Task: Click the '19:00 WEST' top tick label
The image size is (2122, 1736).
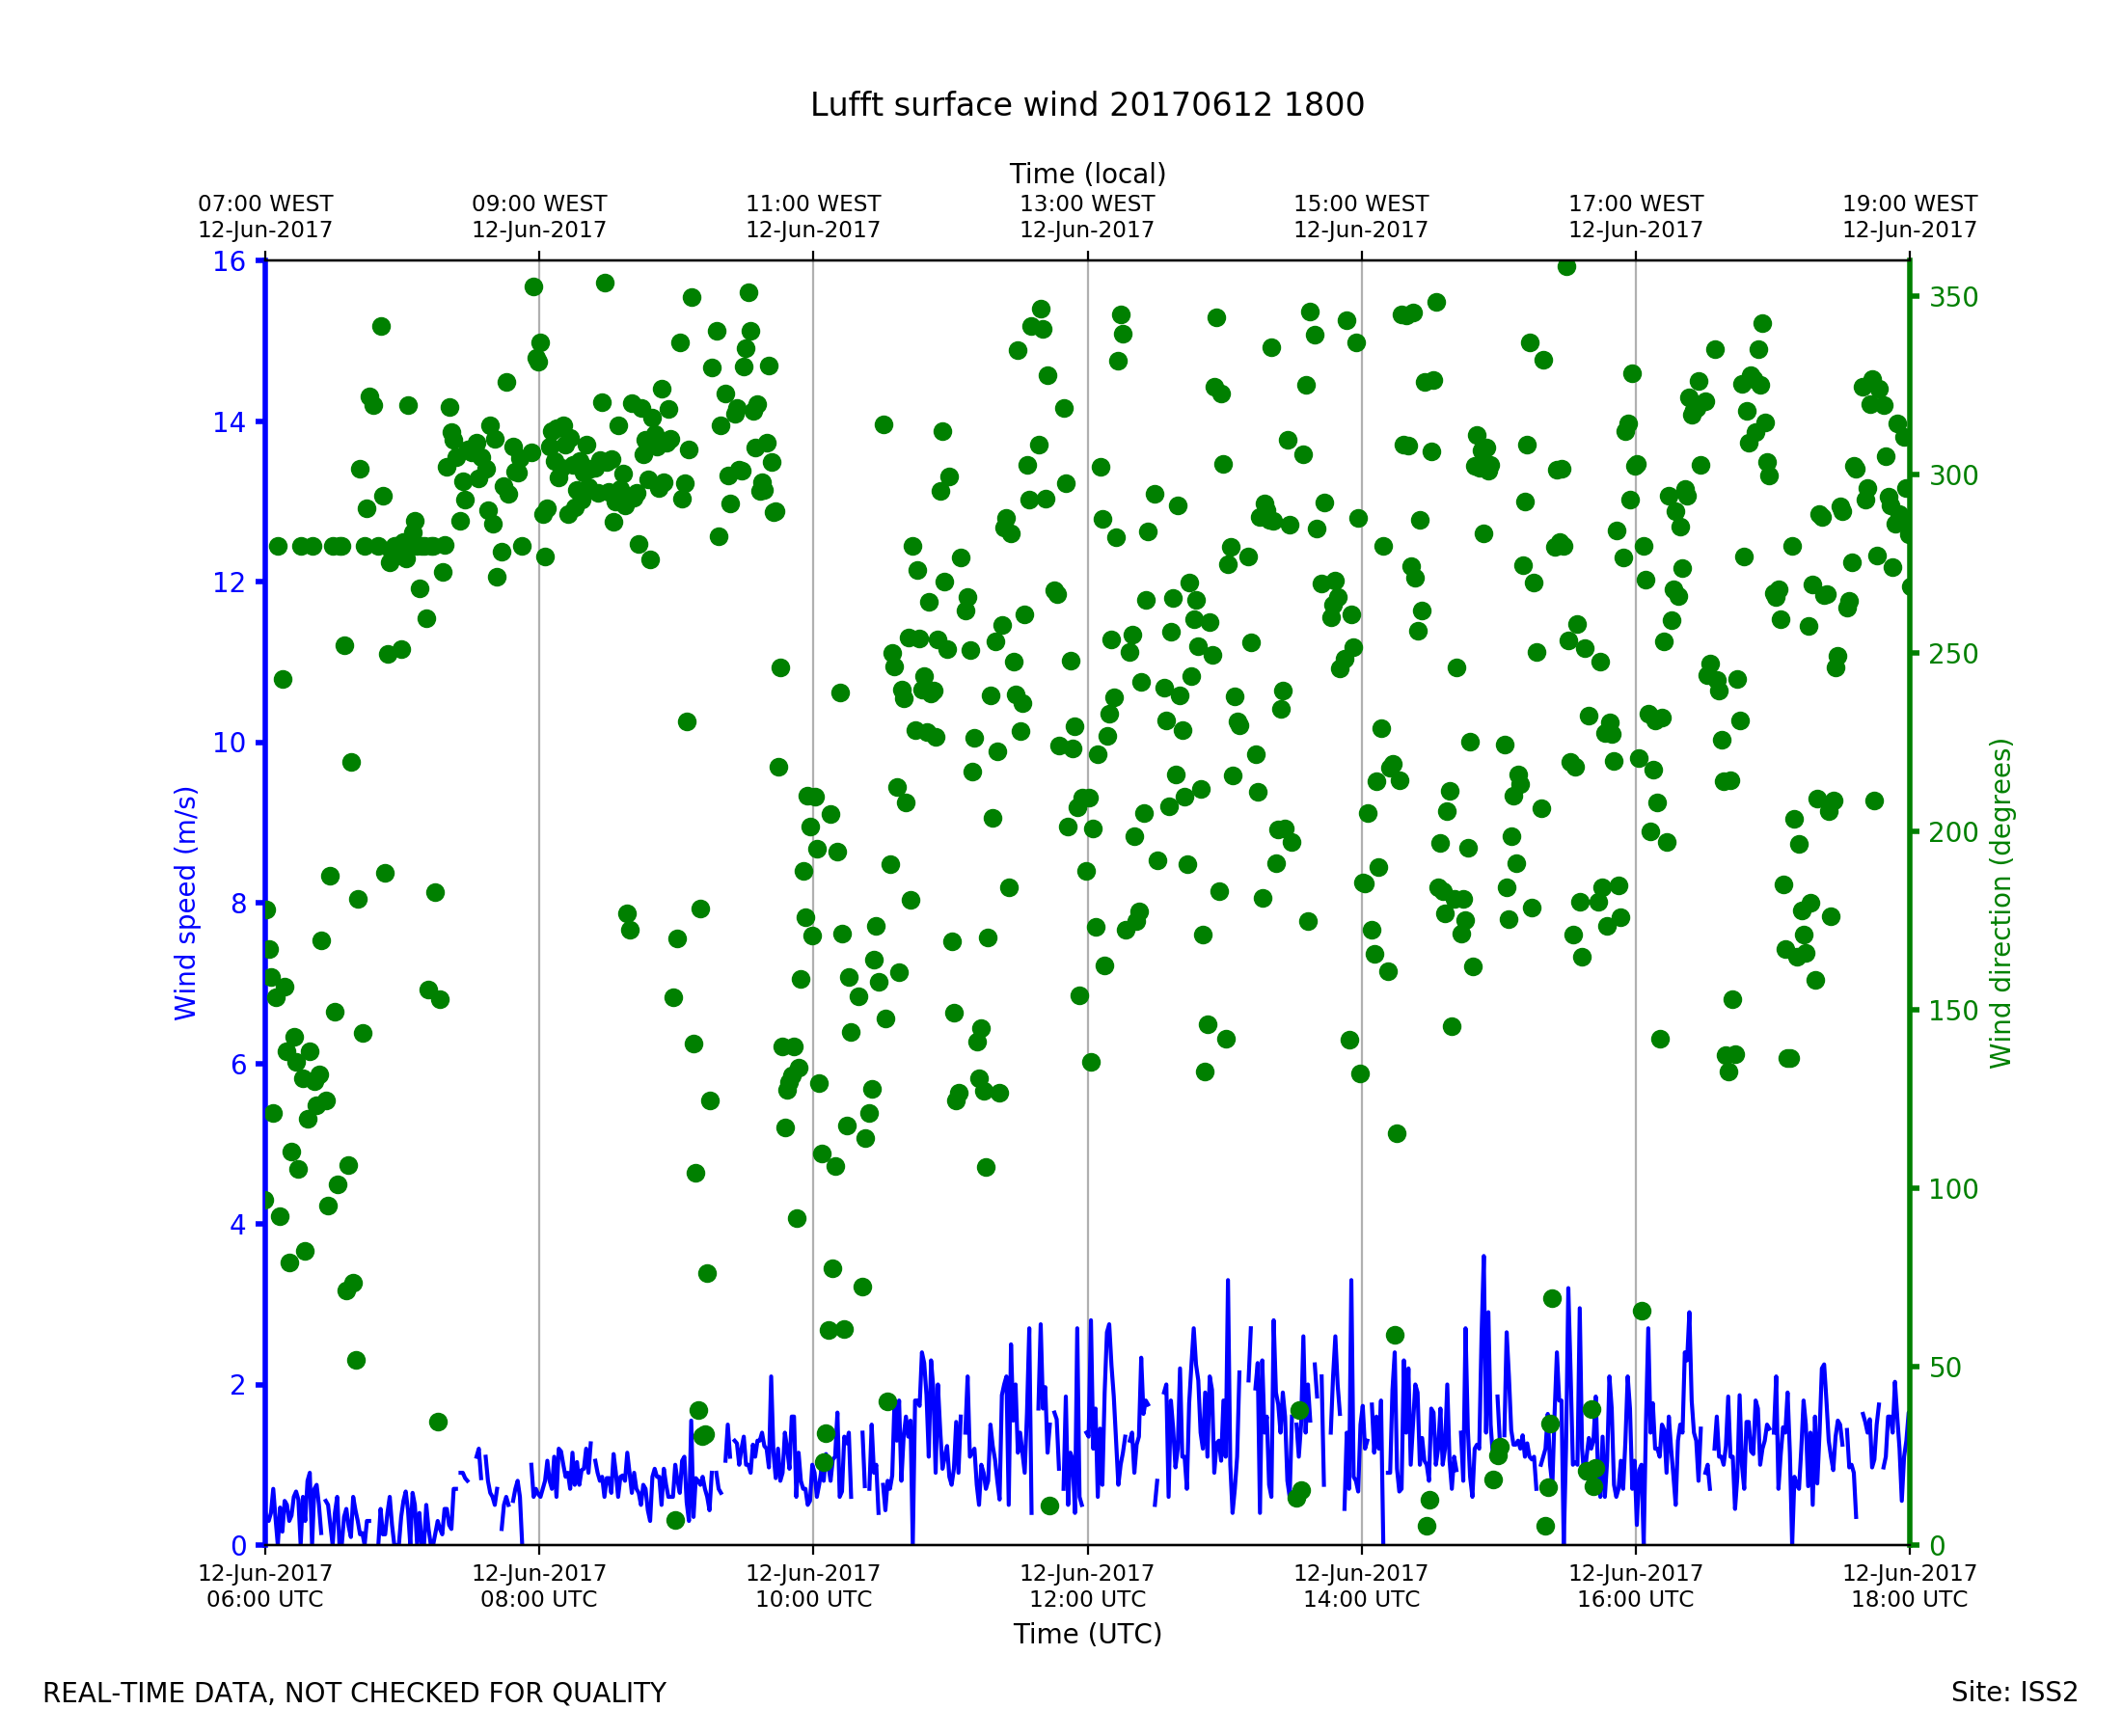Action: click(1909, 204)
